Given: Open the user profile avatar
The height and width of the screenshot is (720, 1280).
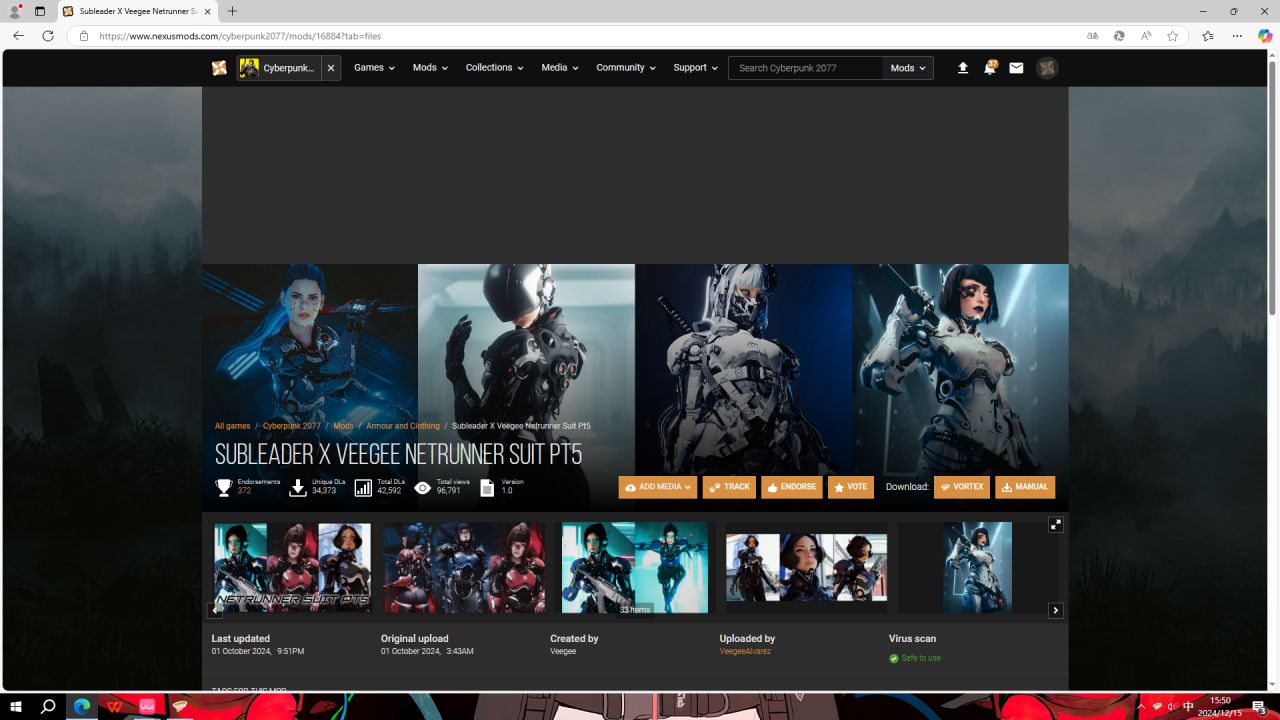Looking at the screenshot, I should [1047, 68].
